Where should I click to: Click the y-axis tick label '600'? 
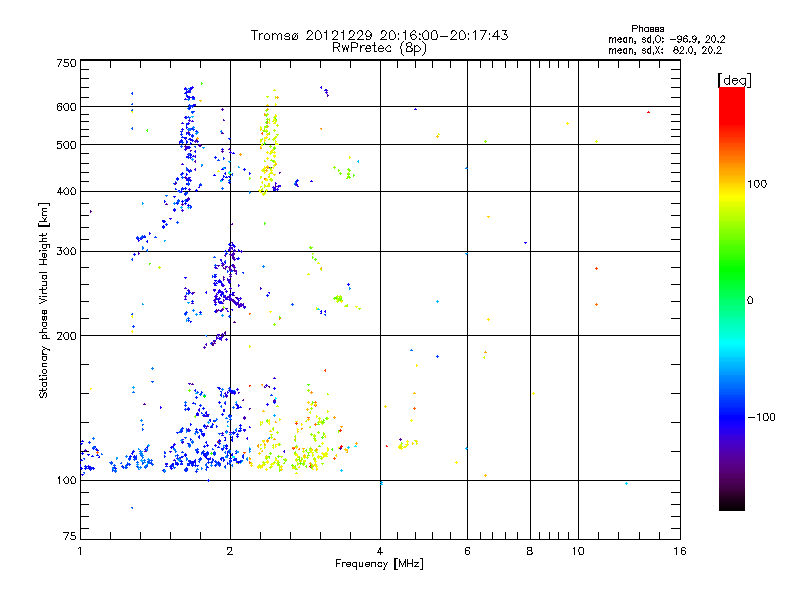coord(66,107)
